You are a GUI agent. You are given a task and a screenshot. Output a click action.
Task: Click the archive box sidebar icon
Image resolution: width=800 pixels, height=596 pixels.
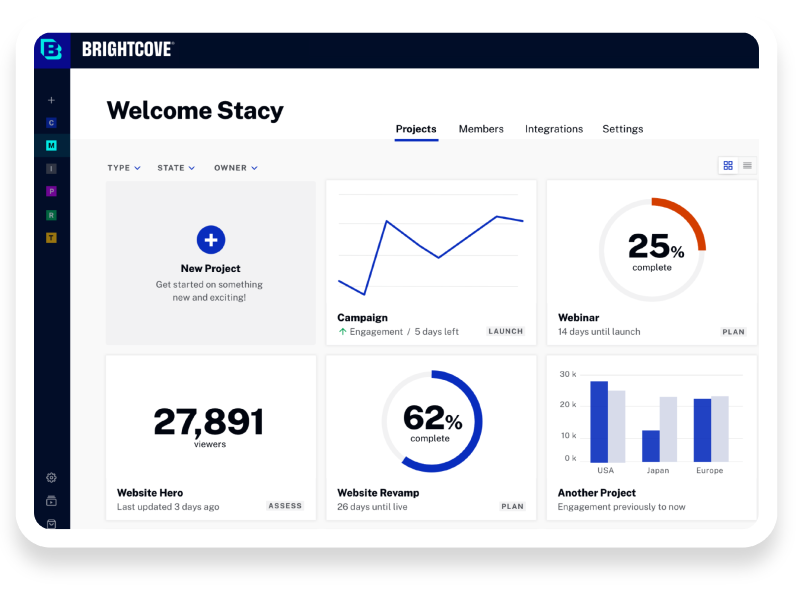[x=51, y=501]
